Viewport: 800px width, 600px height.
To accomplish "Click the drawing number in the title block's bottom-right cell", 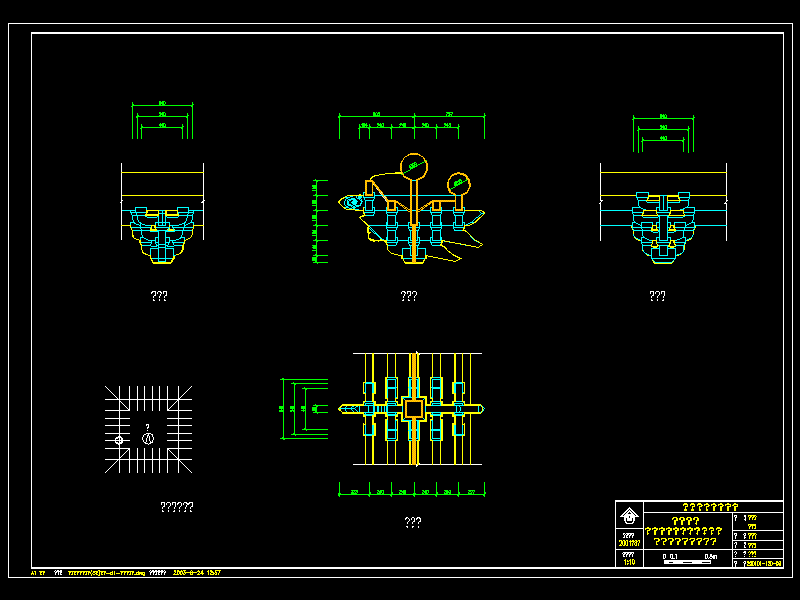I will pos(763,563).
